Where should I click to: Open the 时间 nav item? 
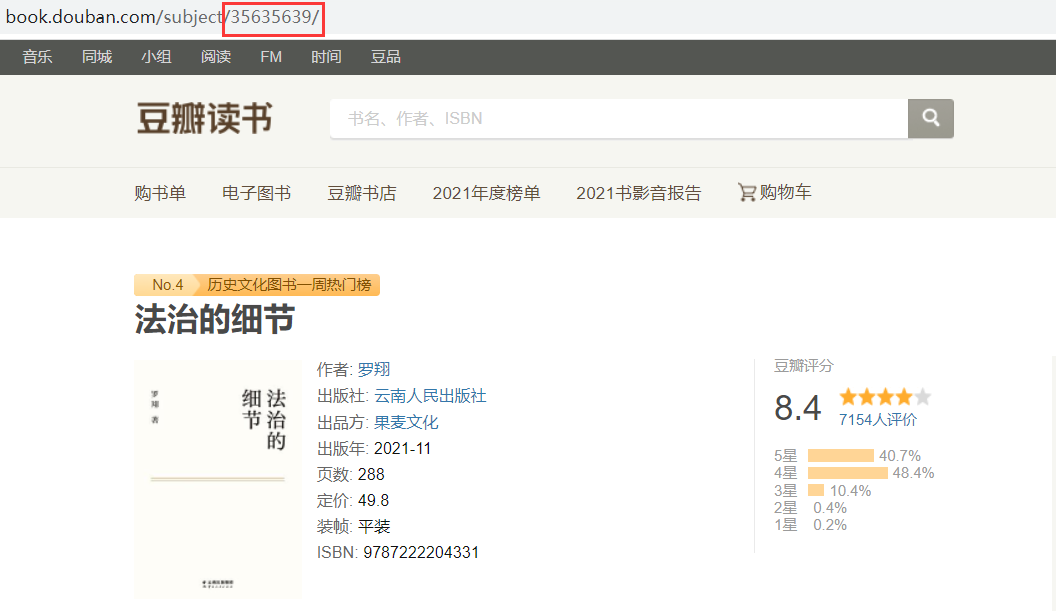click(326, 57)
